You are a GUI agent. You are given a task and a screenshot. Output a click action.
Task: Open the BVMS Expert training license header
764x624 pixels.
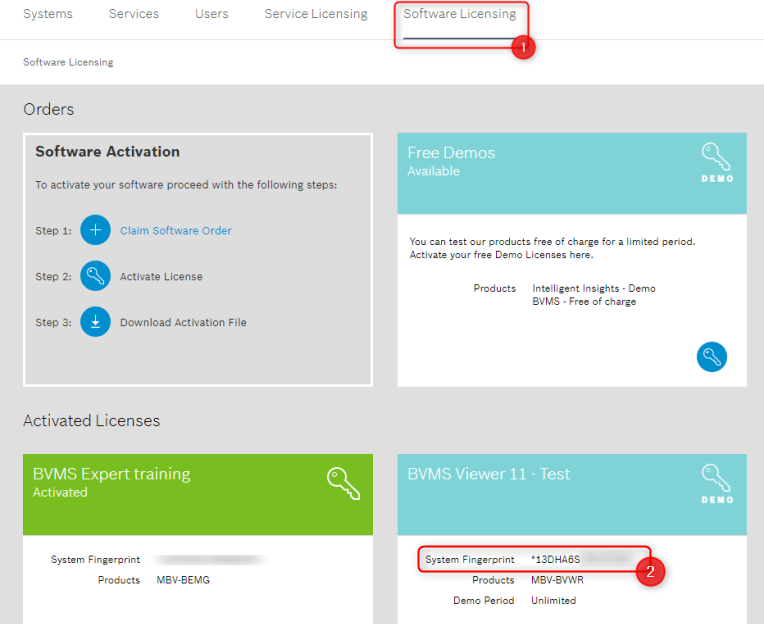click(111, 474)
